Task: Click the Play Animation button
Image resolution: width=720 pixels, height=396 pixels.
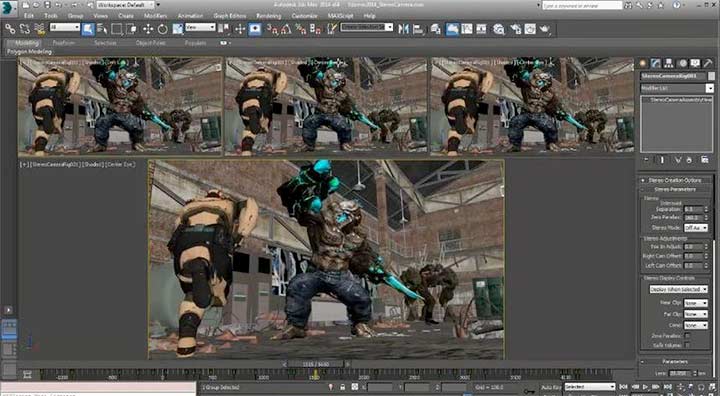Action: coord(646,387)
